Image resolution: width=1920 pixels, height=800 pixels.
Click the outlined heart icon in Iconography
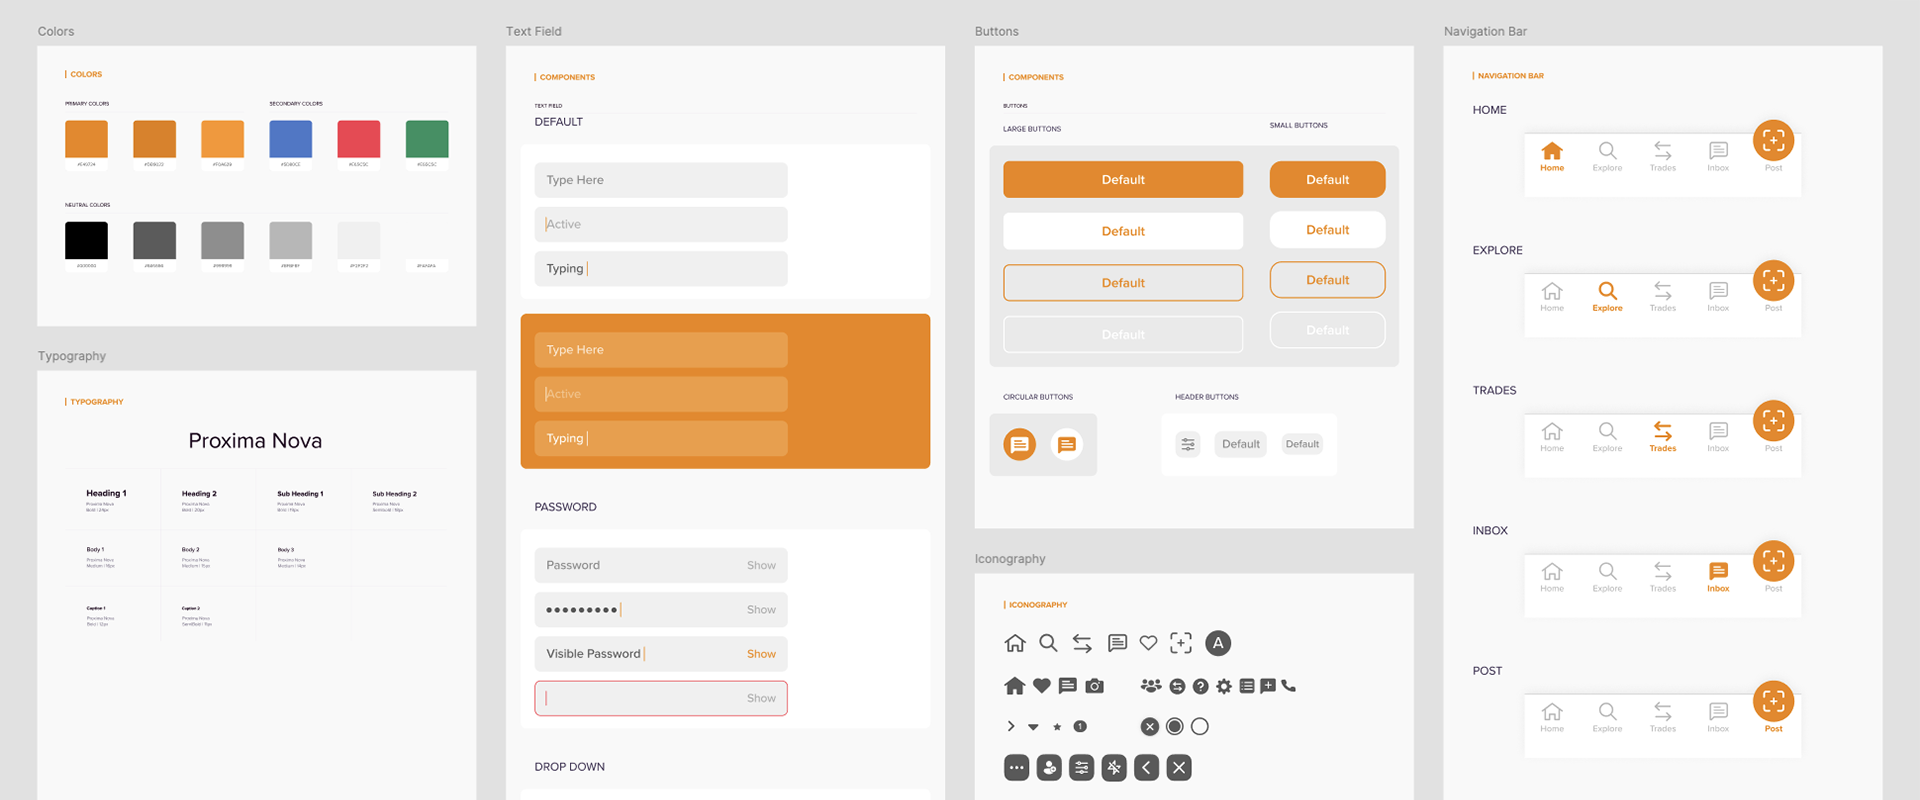1148,643
